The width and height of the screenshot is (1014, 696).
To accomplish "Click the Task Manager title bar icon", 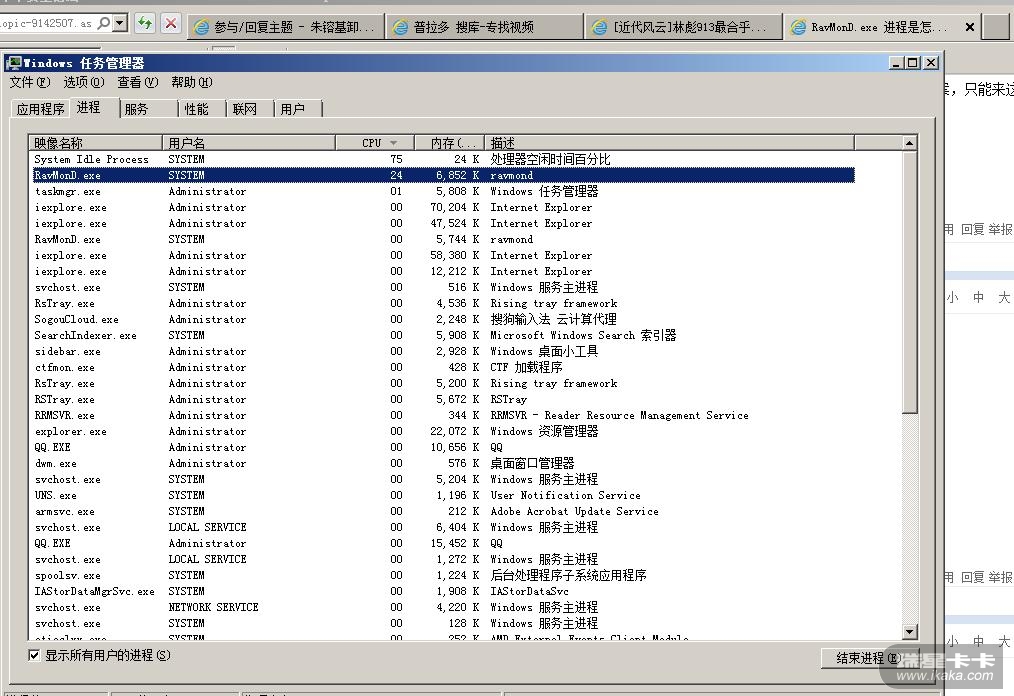I will tap(13, 63).
